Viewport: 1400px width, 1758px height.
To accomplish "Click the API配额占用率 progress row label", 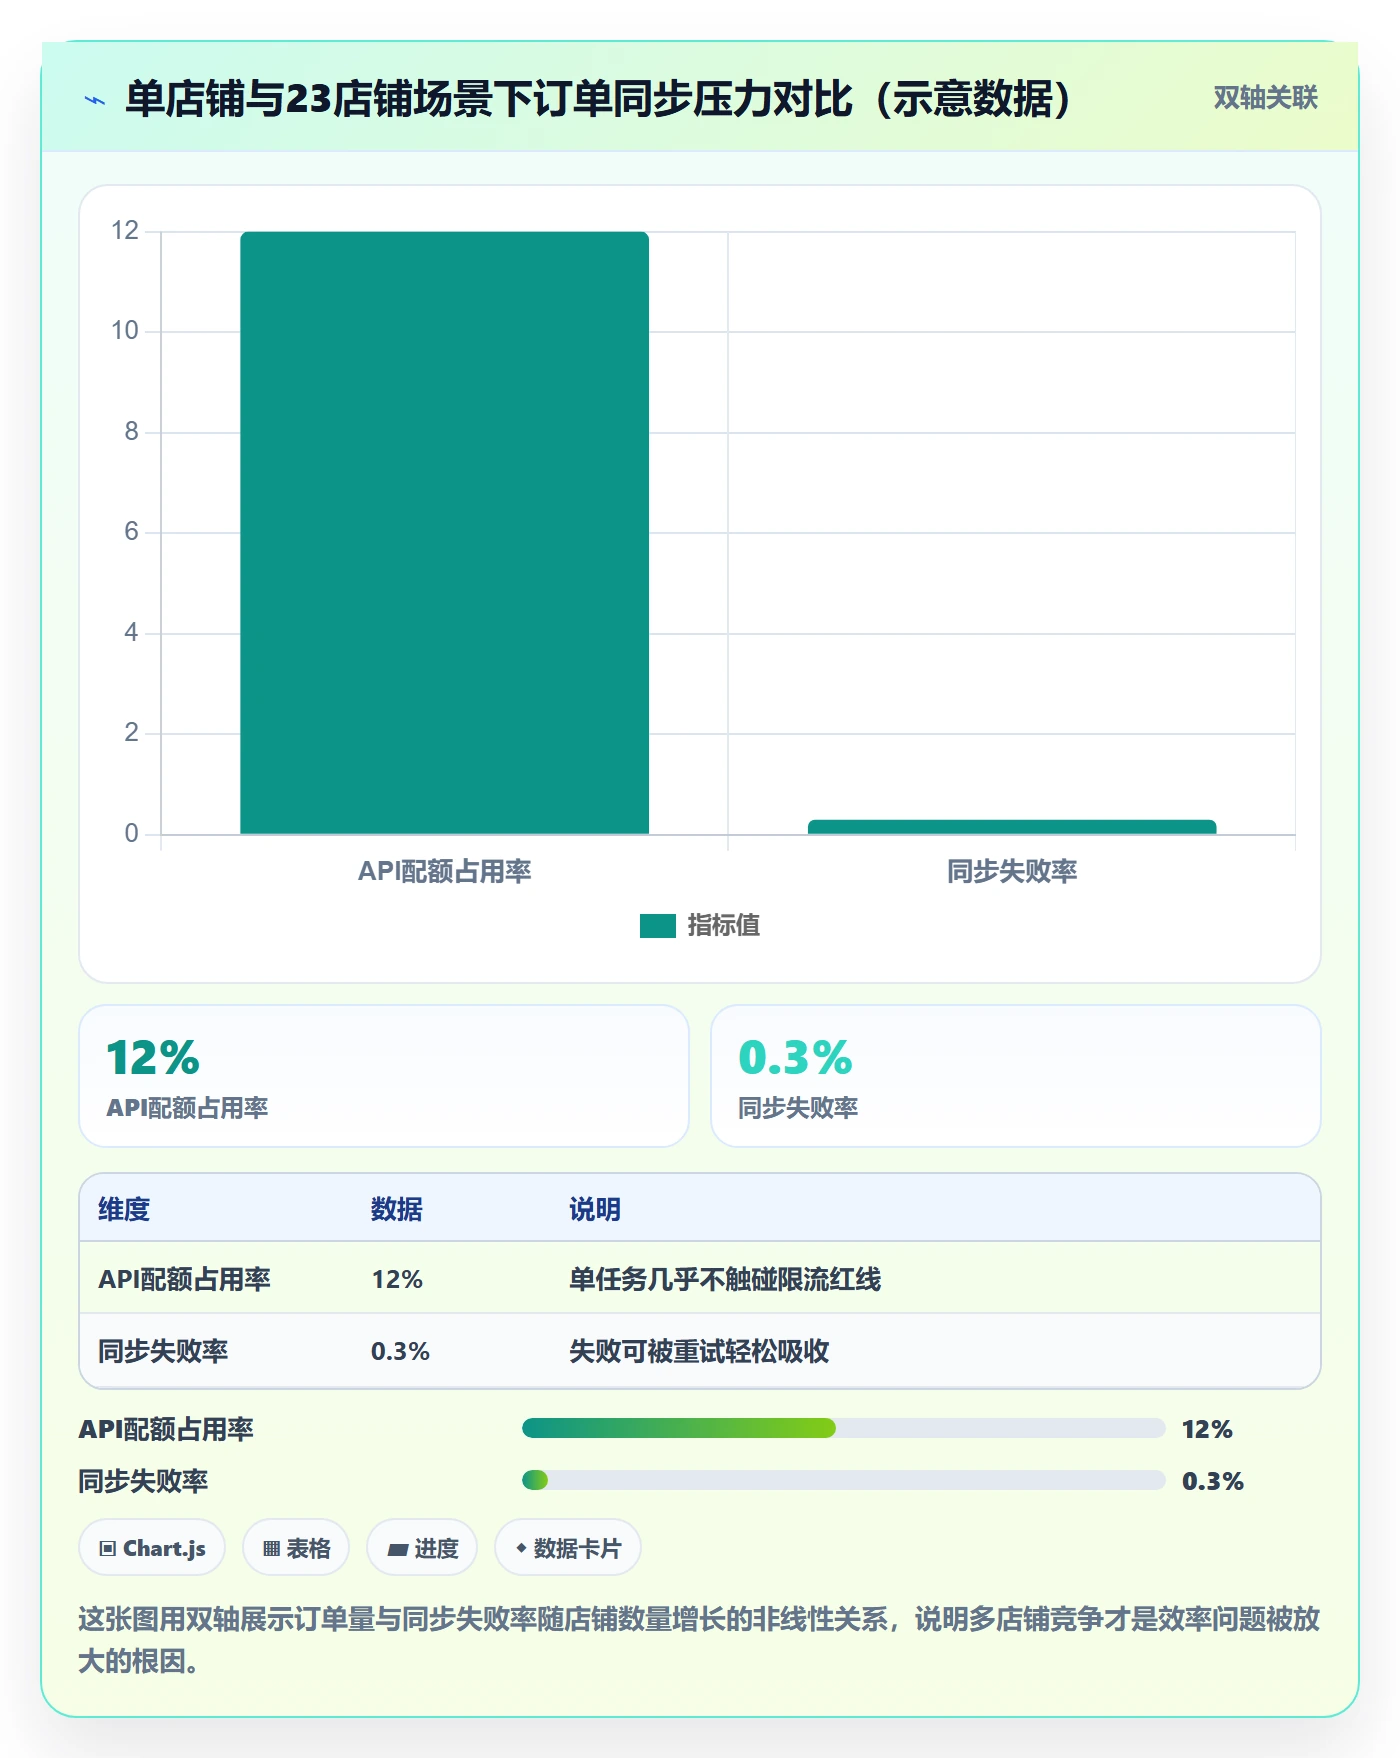I will [x=166, y=1429].
